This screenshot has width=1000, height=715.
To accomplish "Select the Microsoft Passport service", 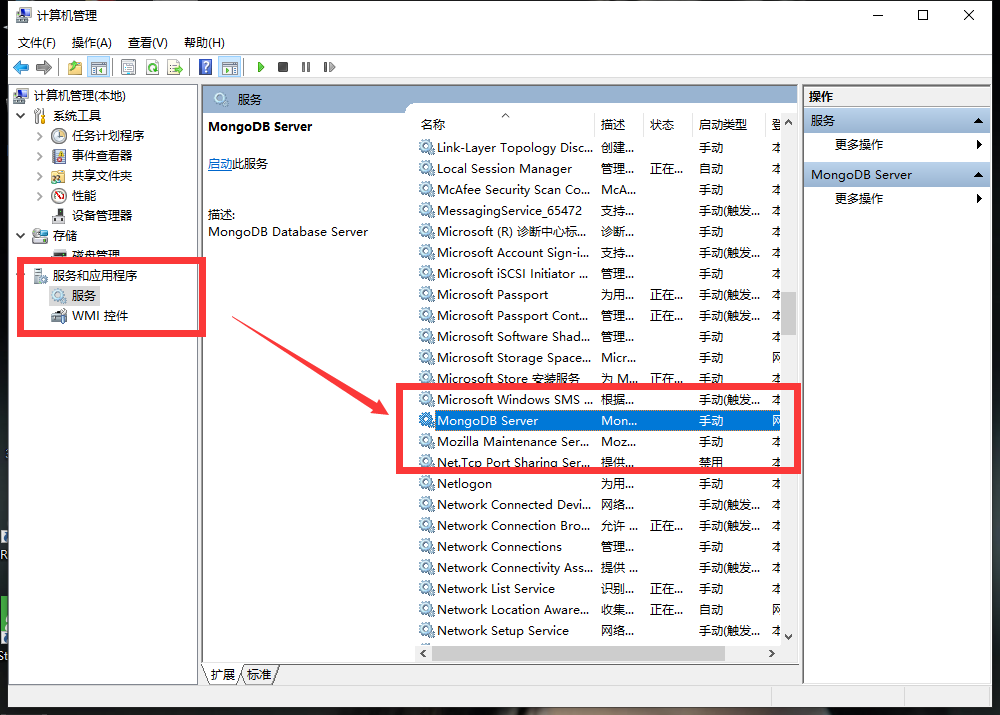I will pos(599,295).
